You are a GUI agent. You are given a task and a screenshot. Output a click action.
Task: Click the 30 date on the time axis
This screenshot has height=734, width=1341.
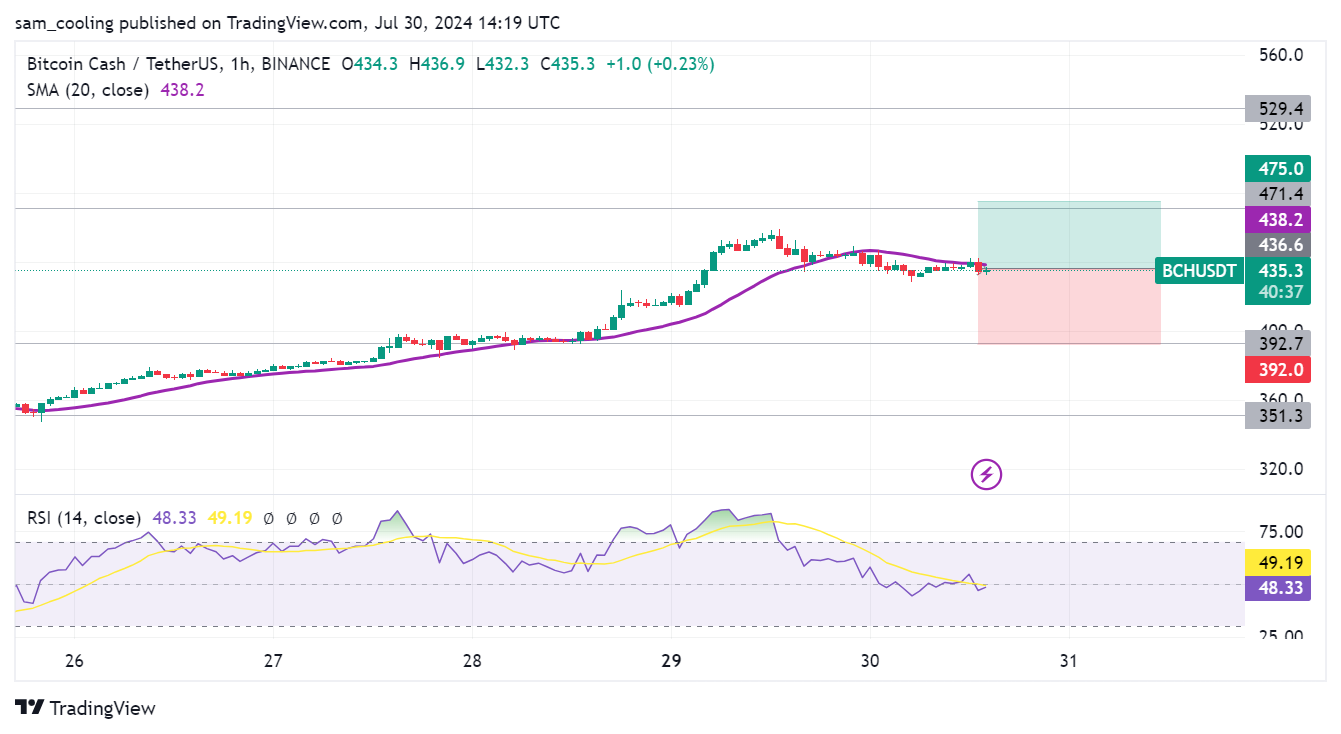coord(868,661)
